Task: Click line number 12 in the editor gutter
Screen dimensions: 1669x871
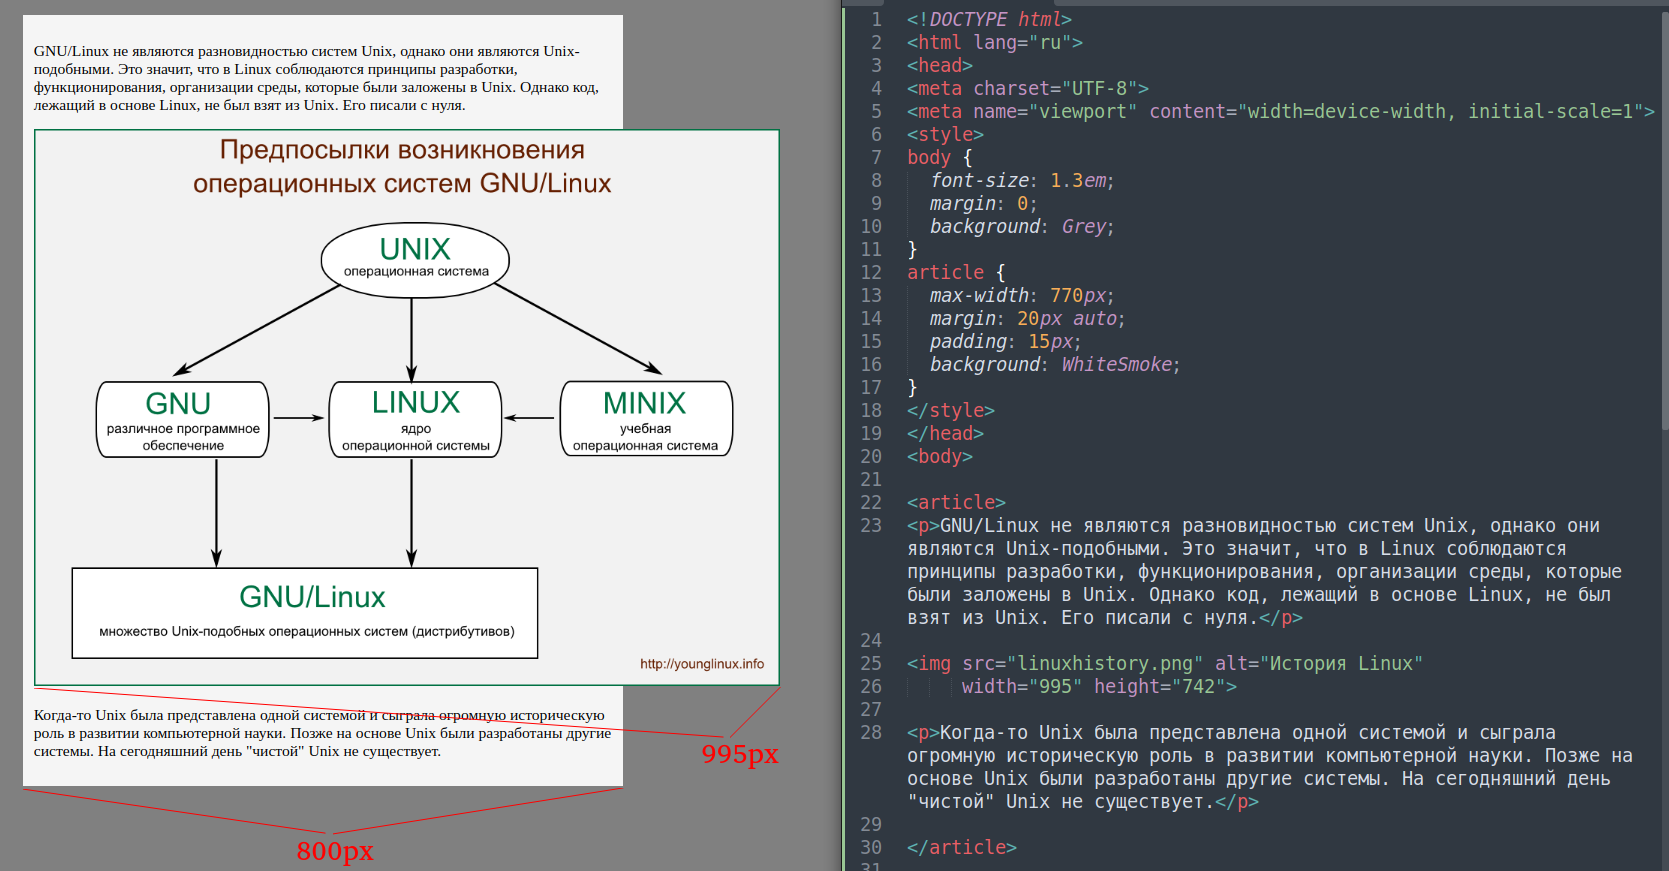Action: (x=871, y=273)
